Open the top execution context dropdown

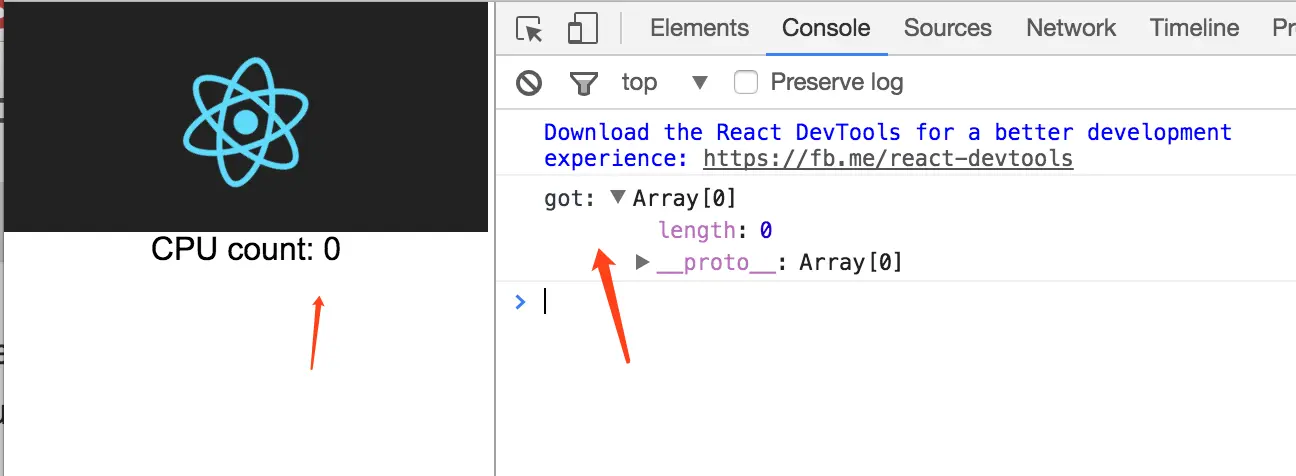point(664,82)
